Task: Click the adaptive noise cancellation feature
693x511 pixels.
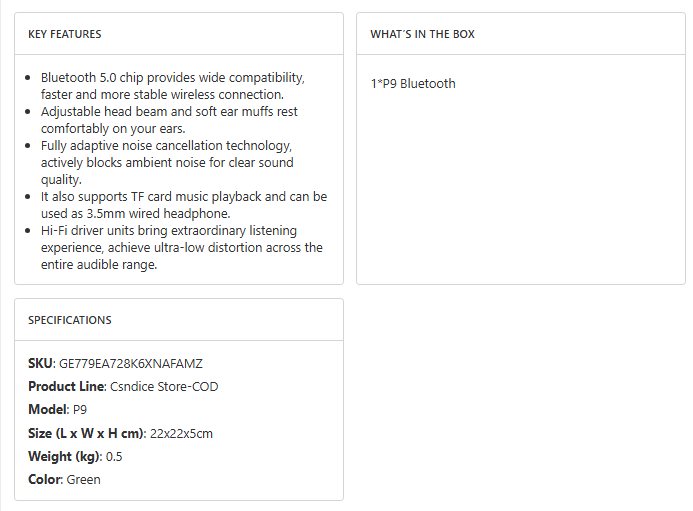Action: (167, 162)
